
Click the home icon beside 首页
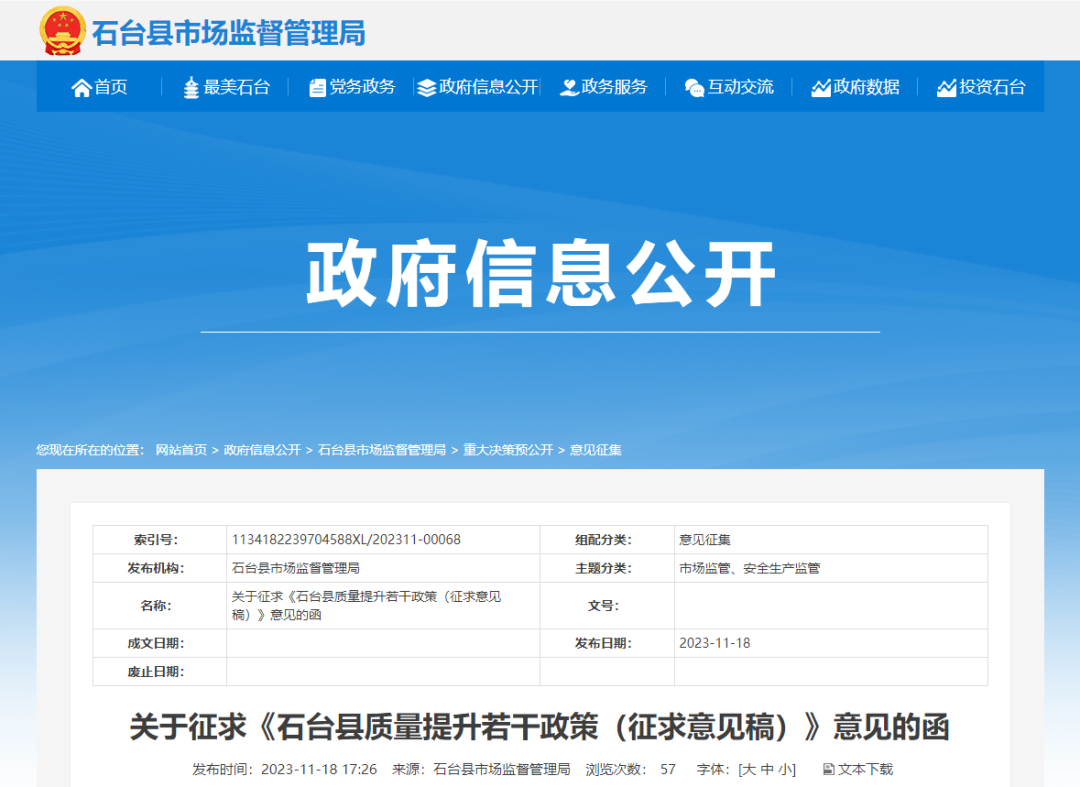tap(84, 87)
